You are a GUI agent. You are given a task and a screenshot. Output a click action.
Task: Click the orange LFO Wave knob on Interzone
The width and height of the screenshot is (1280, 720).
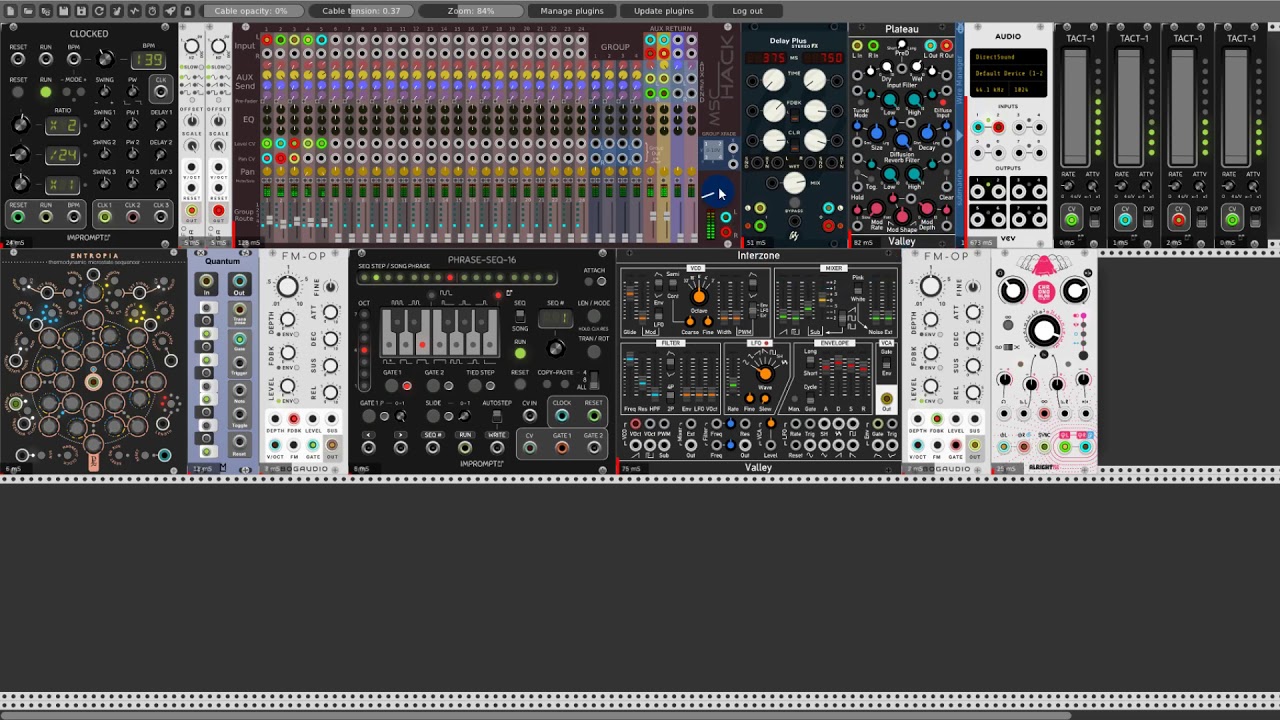point(765,373)
